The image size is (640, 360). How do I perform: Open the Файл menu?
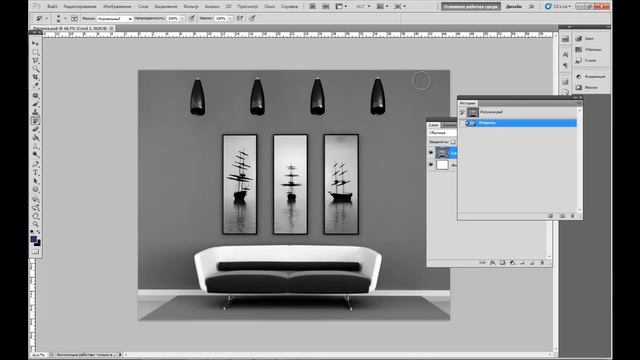click(x=52, y=7)
